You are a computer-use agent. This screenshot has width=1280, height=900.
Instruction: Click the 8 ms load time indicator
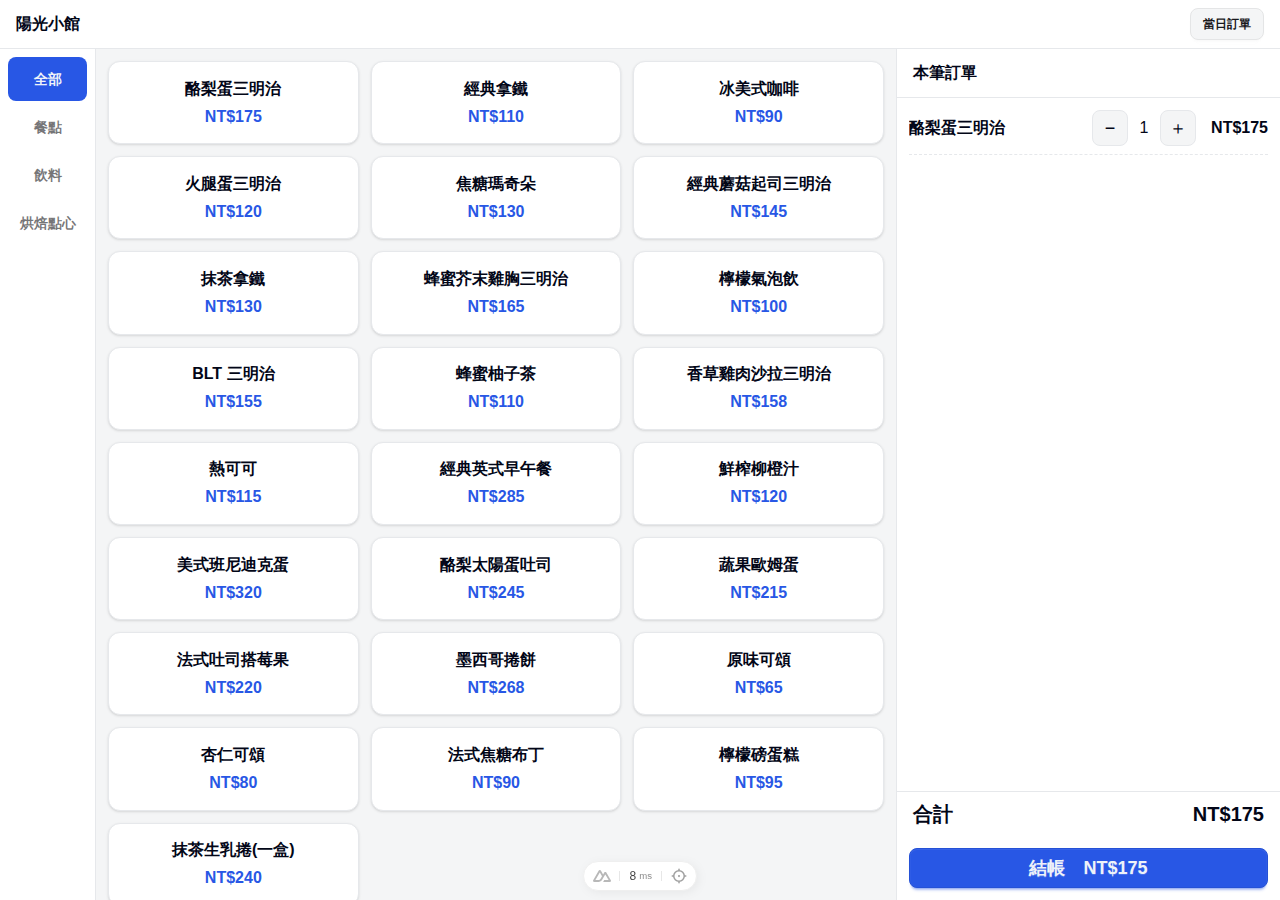640,876
